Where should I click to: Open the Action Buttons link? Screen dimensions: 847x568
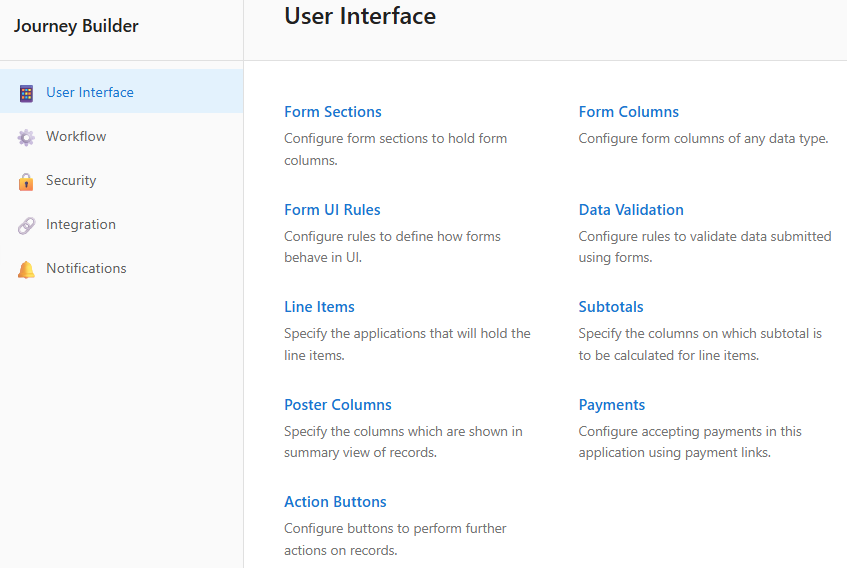click(x=335, y=502)
